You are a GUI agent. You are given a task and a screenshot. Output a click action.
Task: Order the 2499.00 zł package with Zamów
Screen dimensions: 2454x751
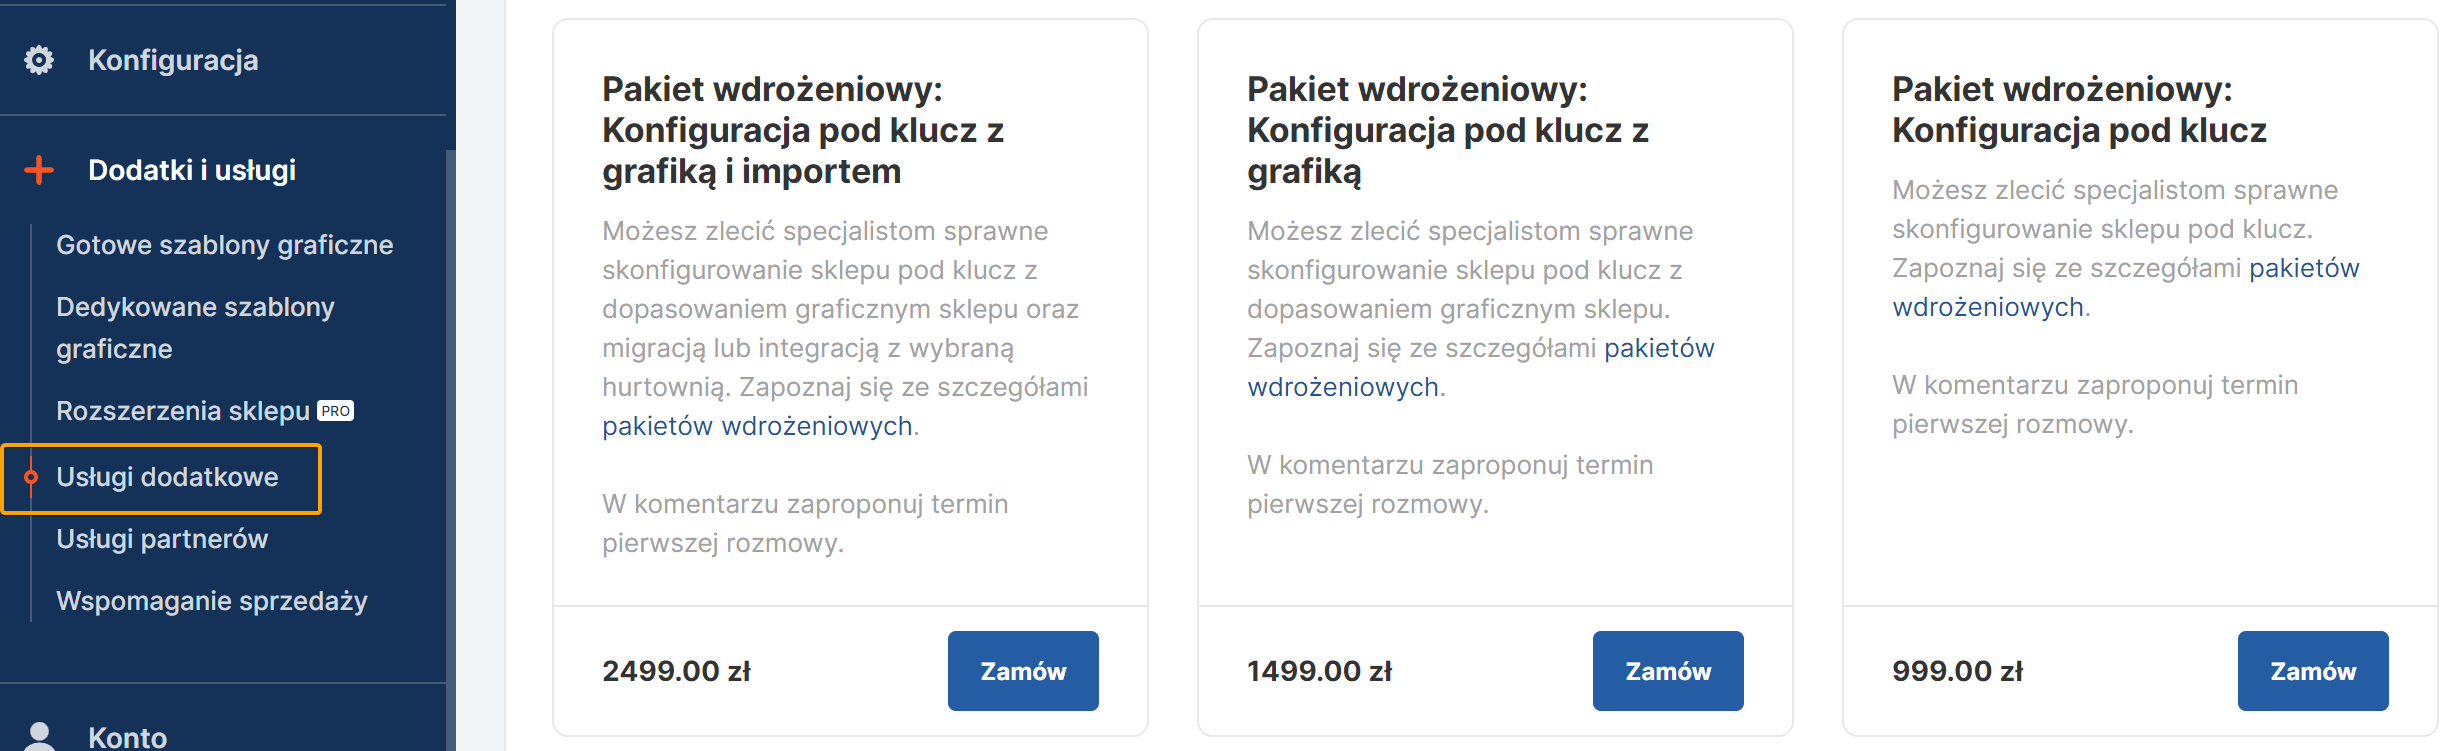(1022, 671)
